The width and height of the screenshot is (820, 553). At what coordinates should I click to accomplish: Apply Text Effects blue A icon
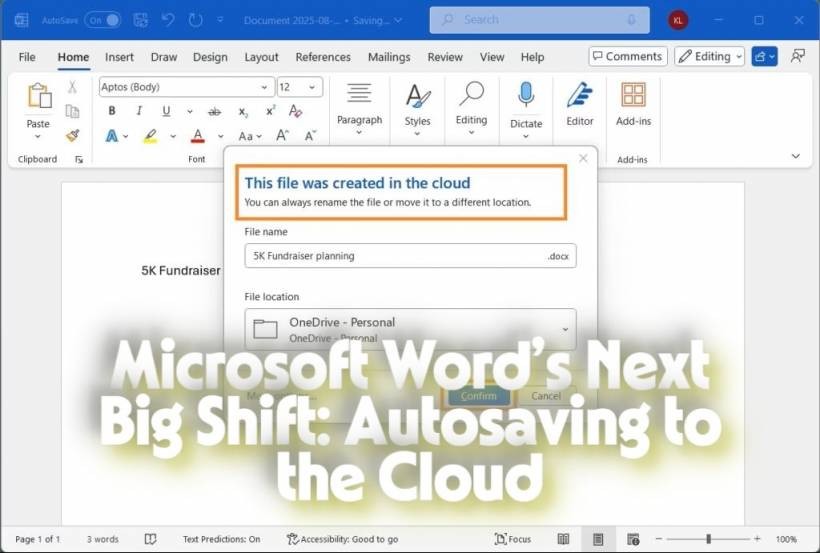pos(112,136)
